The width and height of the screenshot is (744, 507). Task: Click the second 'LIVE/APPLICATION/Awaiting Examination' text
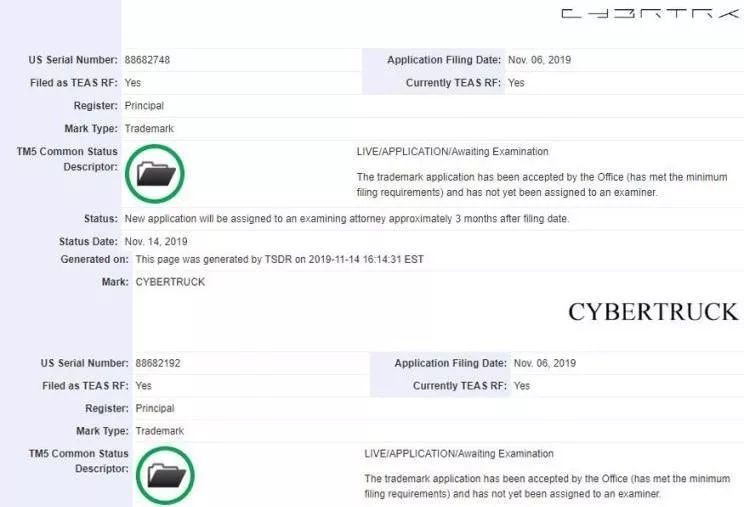coord(459,453)
